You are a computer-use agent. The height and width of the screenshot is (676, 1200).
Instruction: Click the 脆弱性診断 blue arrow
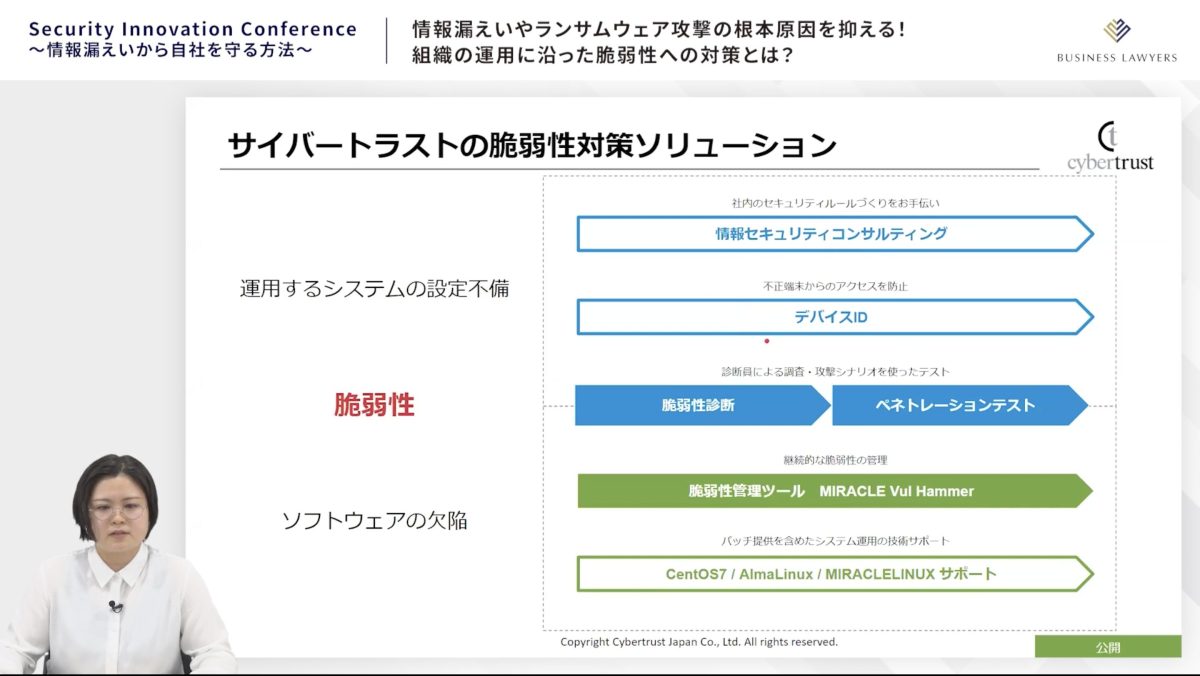tap(702, 405)
